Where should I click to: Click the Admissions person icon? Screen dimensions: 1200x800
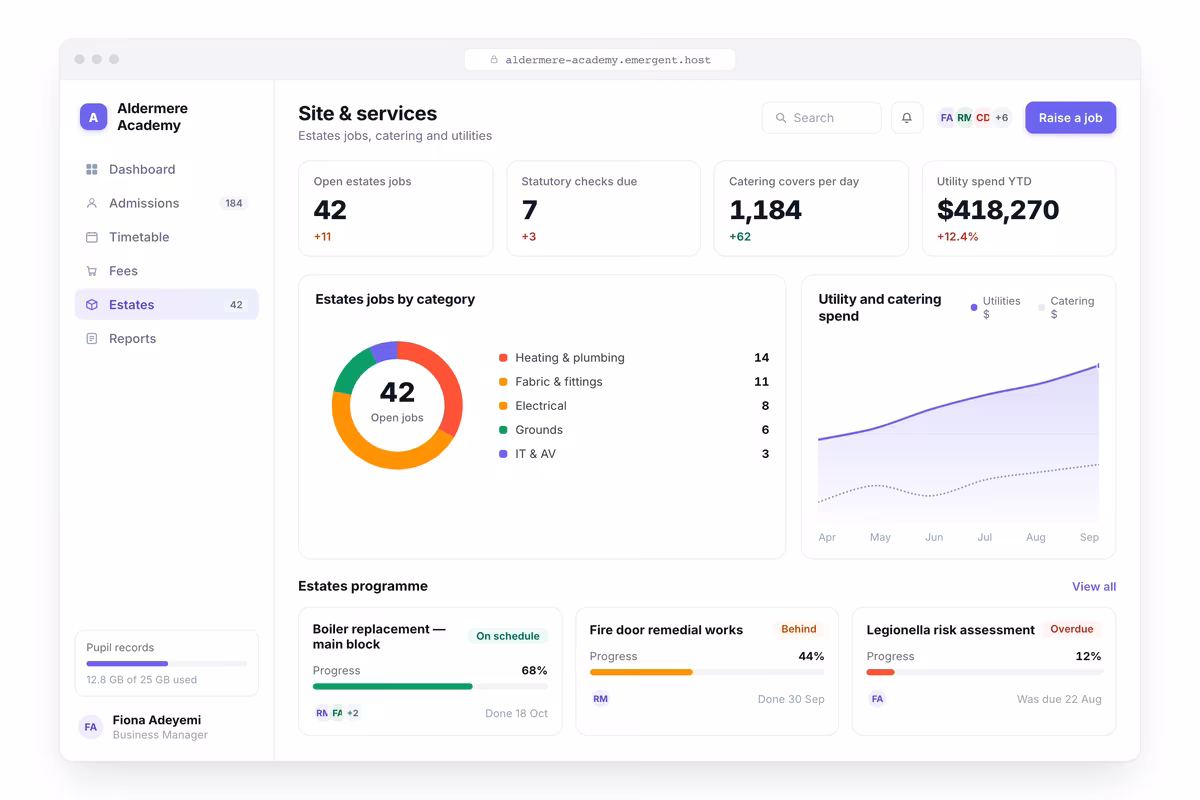[x=92, y=203]
